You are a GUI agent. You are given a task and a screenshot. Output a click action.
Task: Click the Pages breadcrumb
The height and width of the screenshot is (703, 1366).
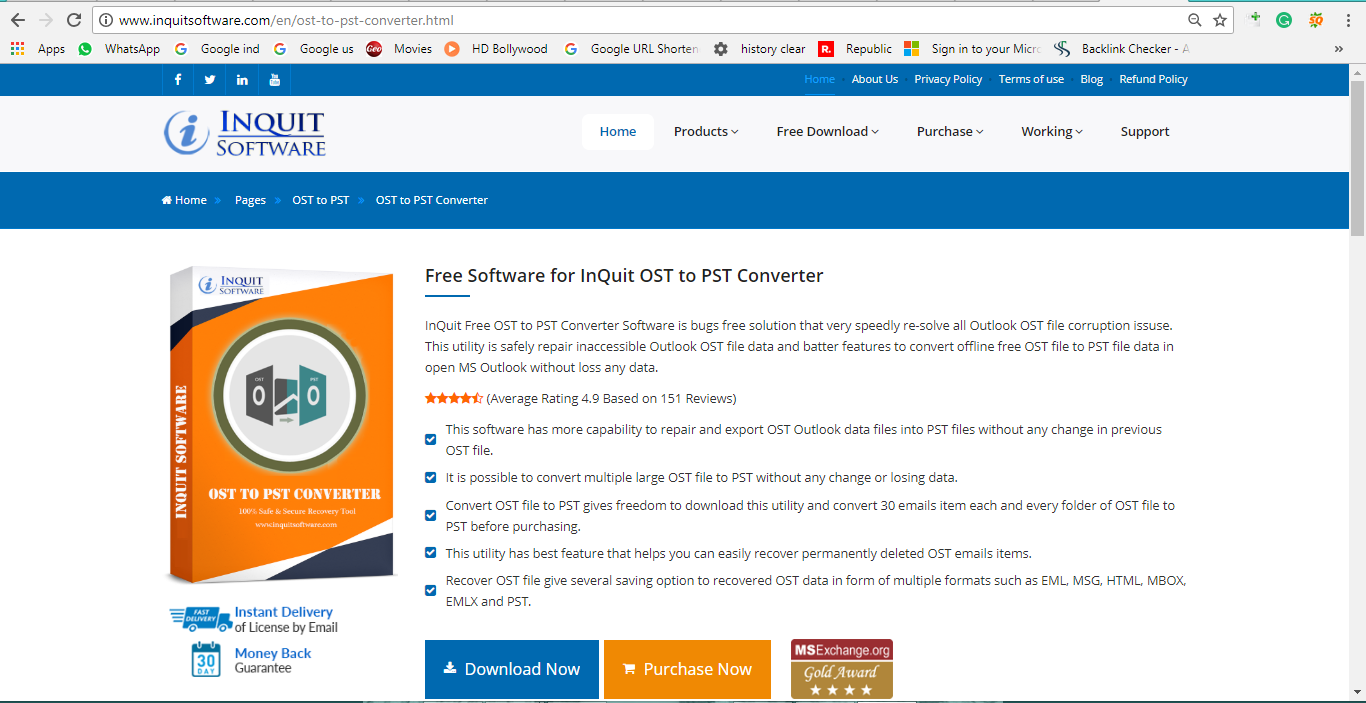pyautogui.click(x=250, y=200)
